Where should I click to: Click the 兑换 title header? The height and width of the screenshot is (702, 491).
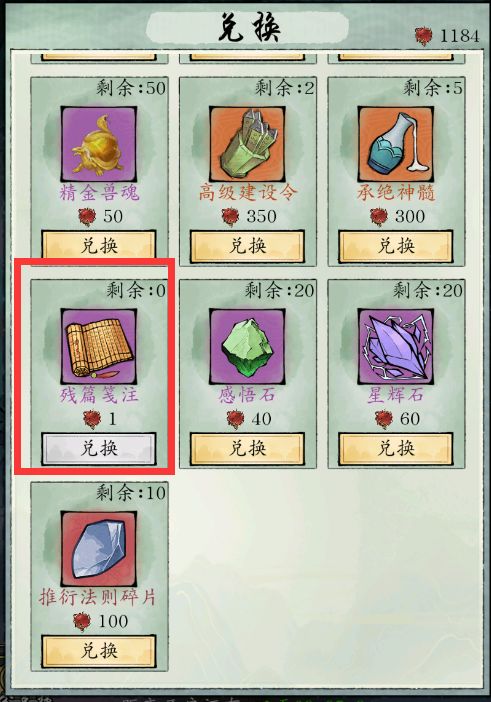[x=249, y=28]
